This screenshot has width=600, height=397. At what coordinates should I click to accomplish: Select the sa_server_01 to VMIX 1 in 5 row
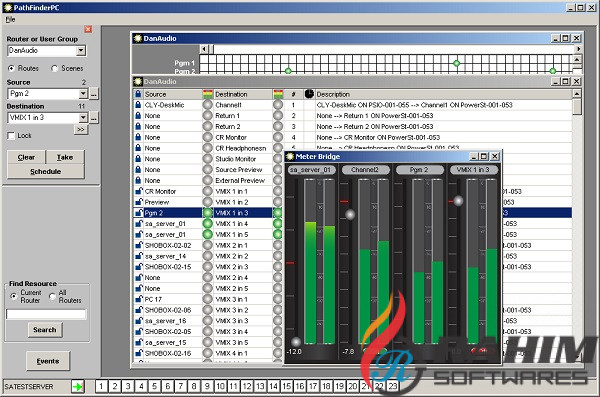pyautogui.click(x=352, y=234)
